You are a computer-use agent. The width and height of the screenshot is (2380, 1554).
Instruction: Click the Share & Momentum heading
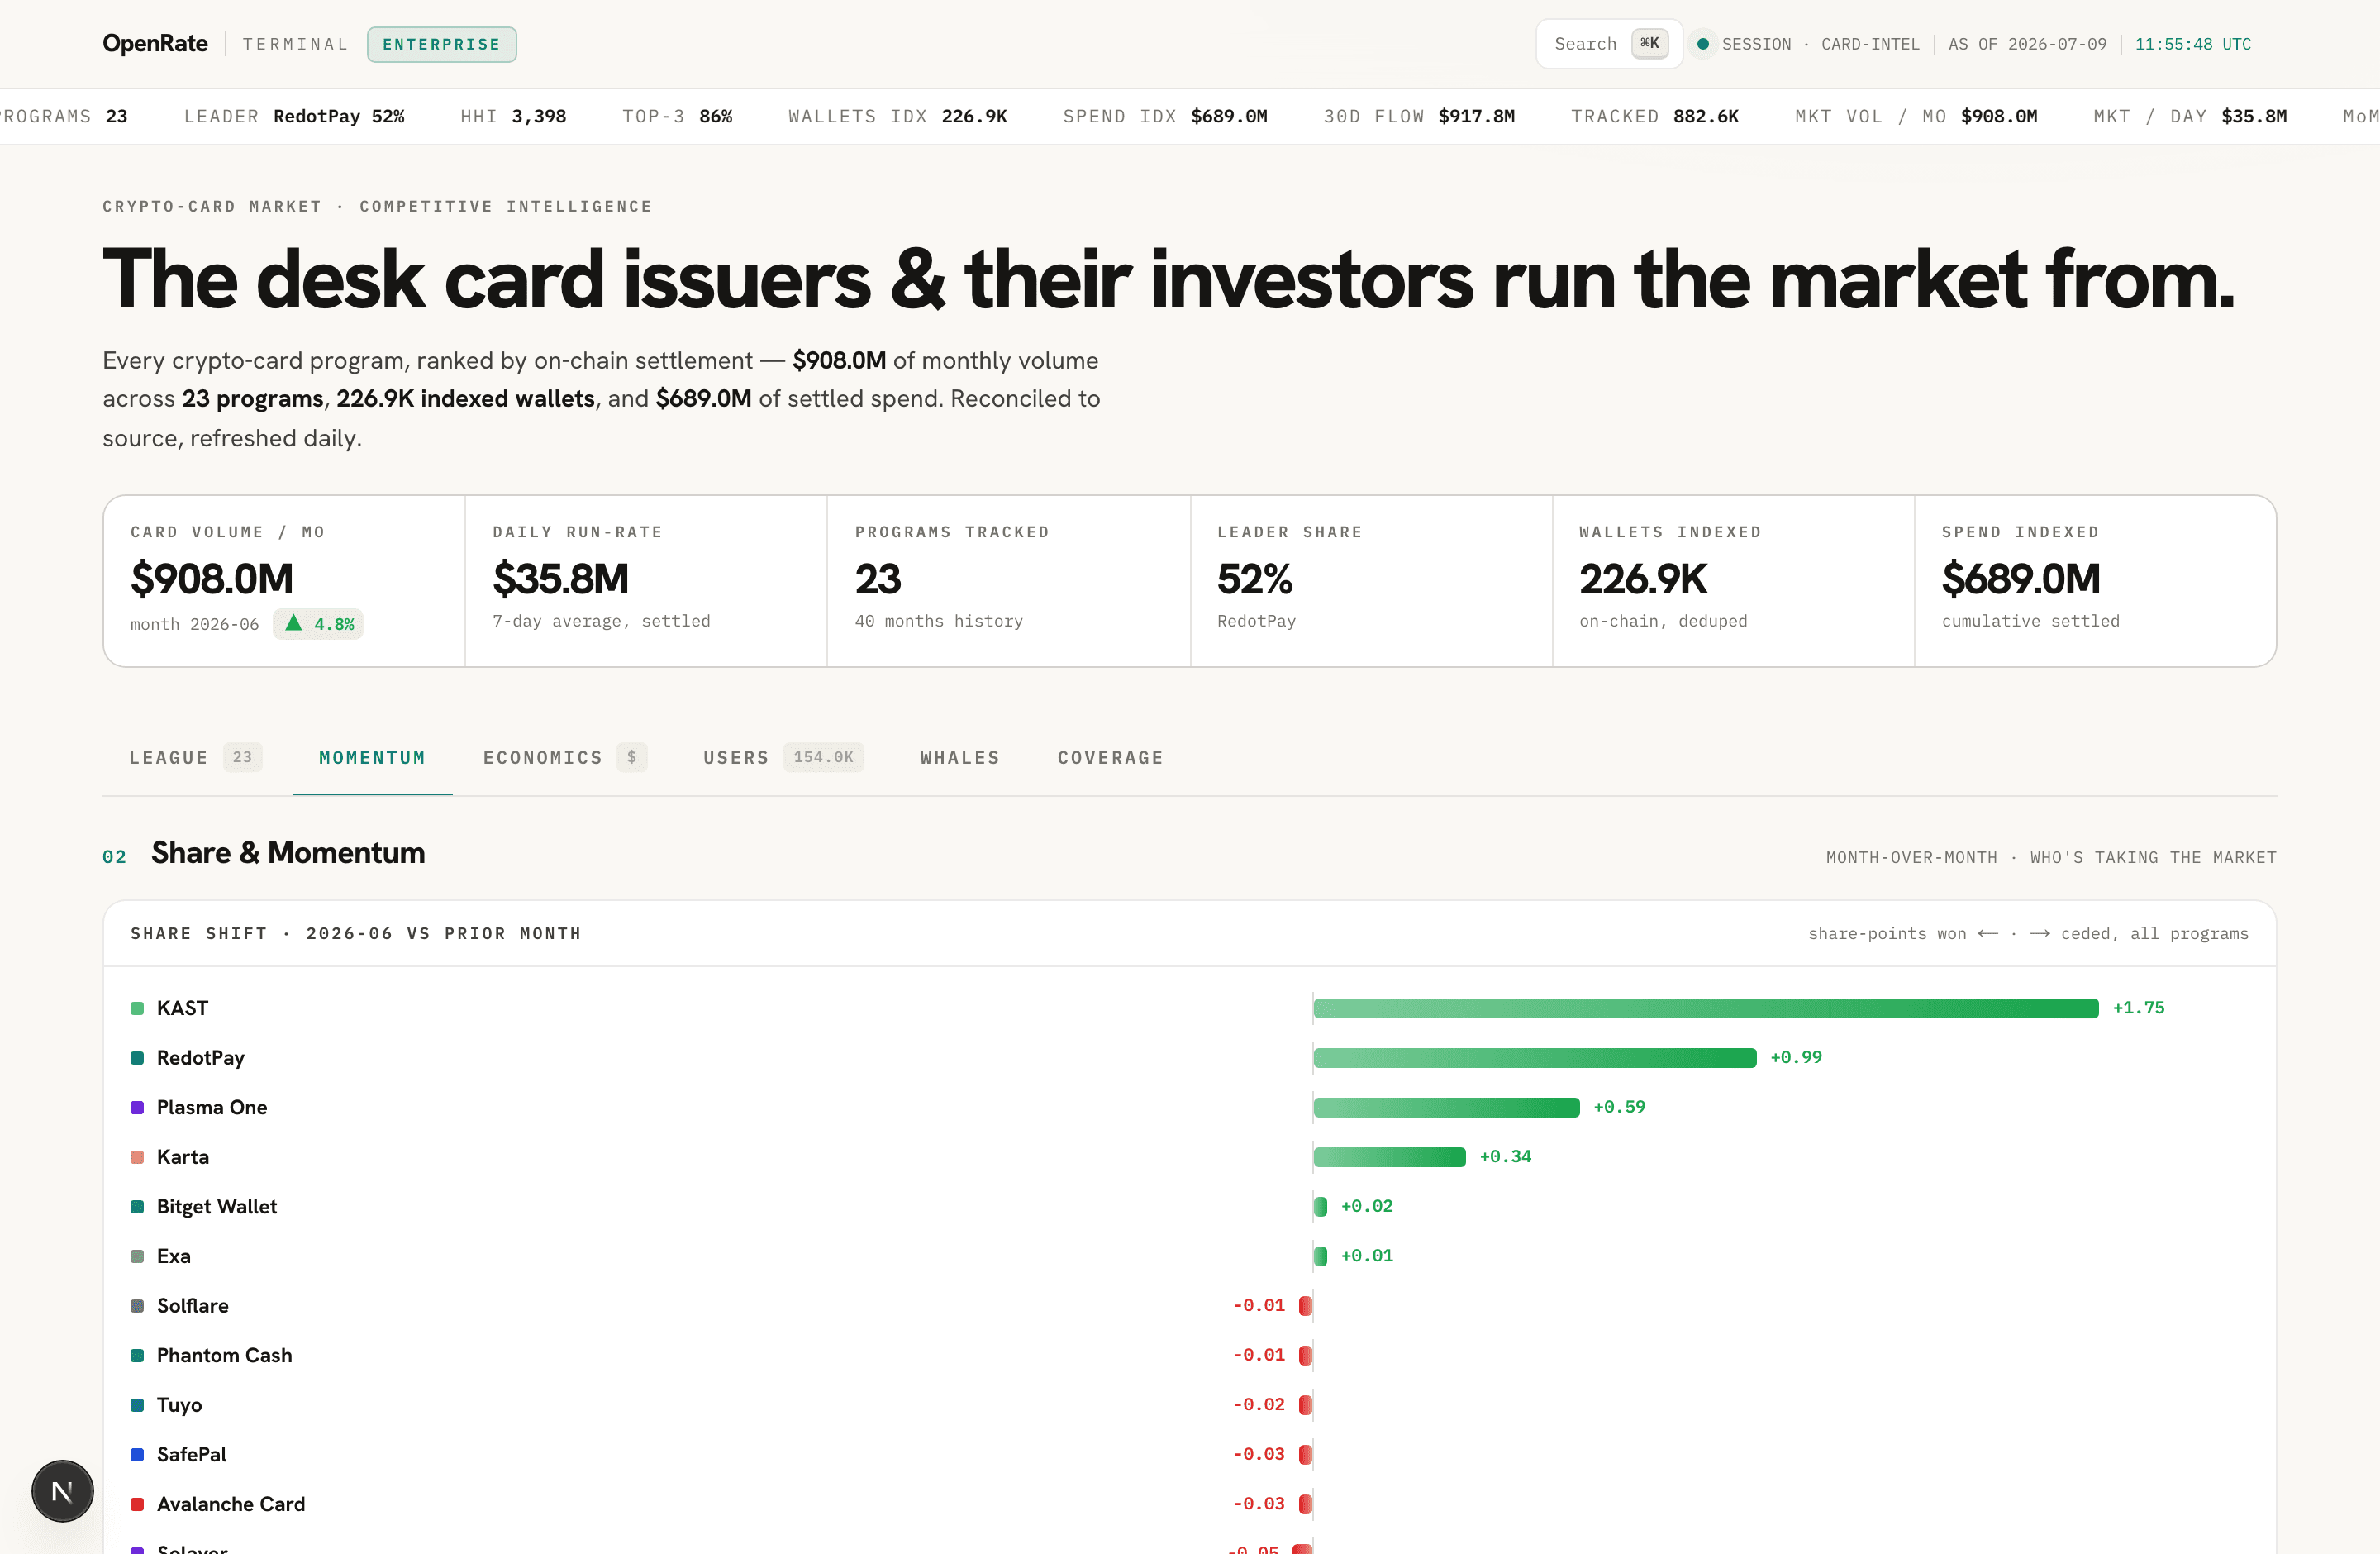coord(288,853)
